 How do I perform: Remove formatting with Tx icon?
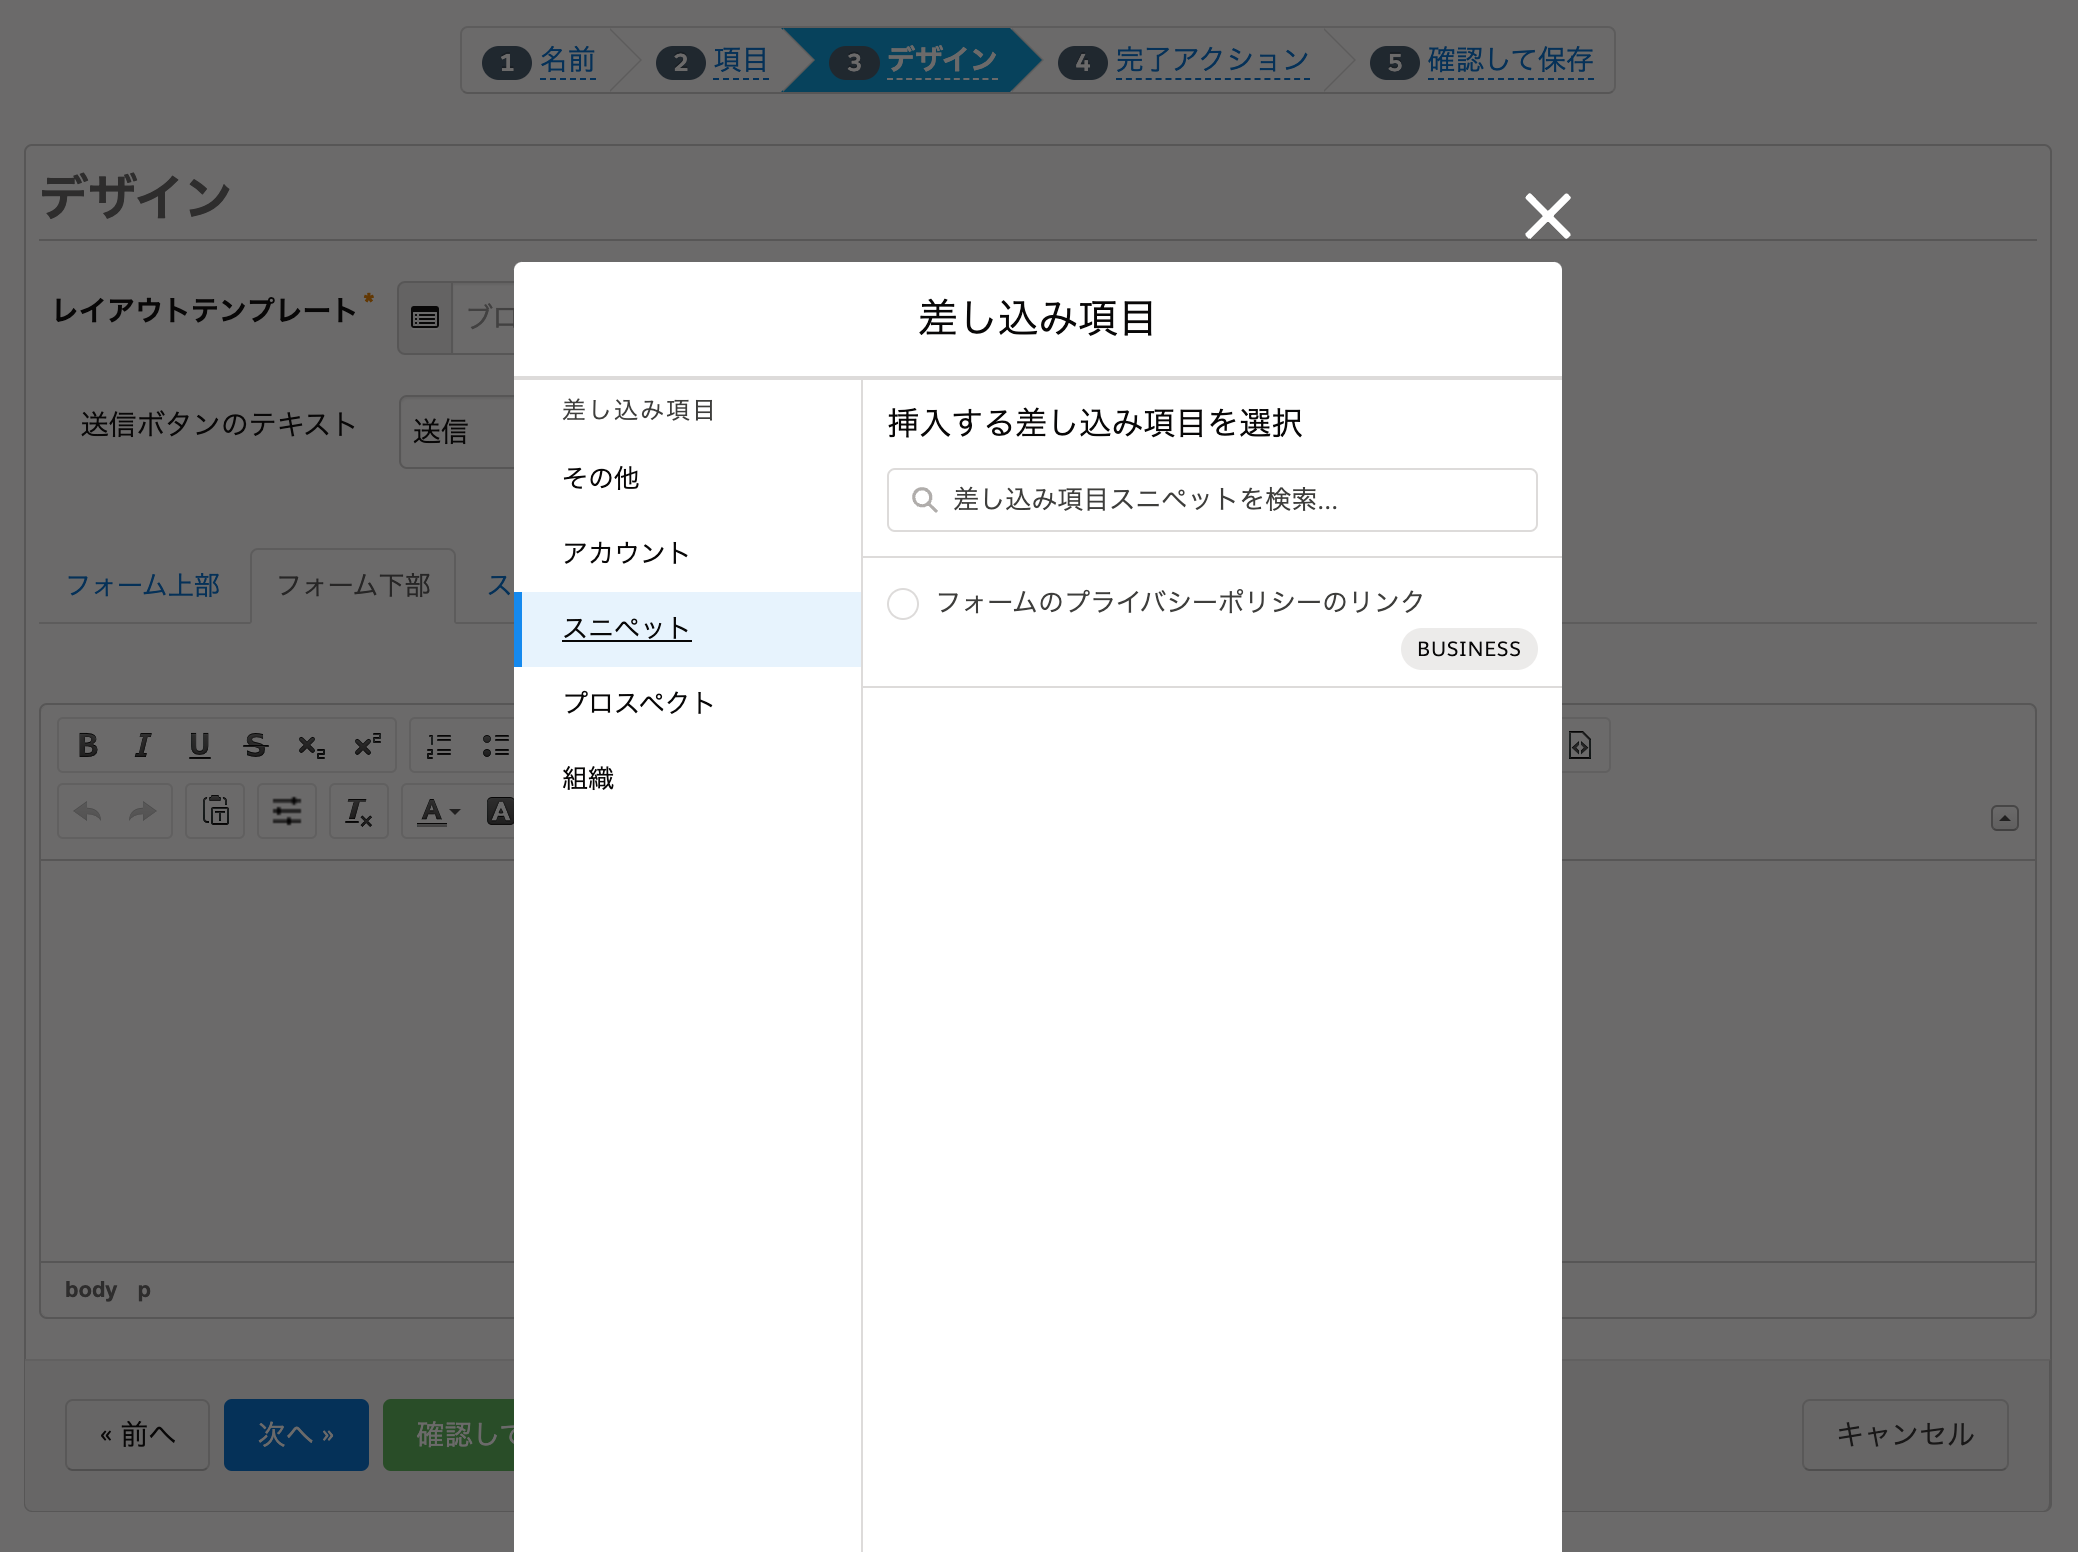(359, 811)
